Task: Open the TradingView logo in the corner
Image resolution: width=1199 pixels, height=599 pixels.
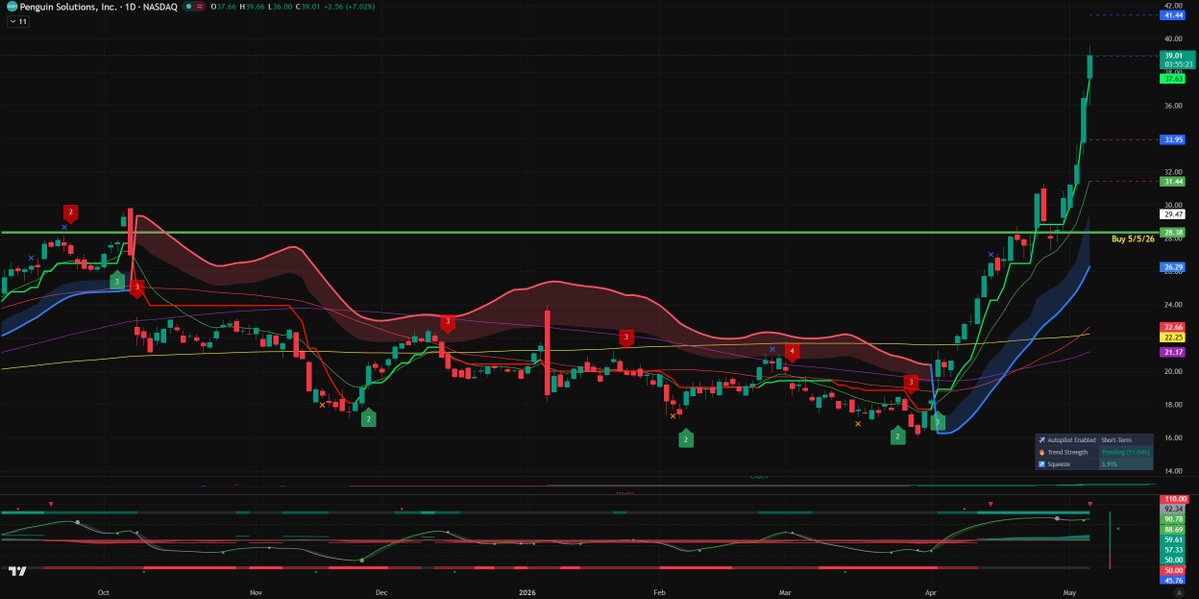Action: tap(18, 571)
